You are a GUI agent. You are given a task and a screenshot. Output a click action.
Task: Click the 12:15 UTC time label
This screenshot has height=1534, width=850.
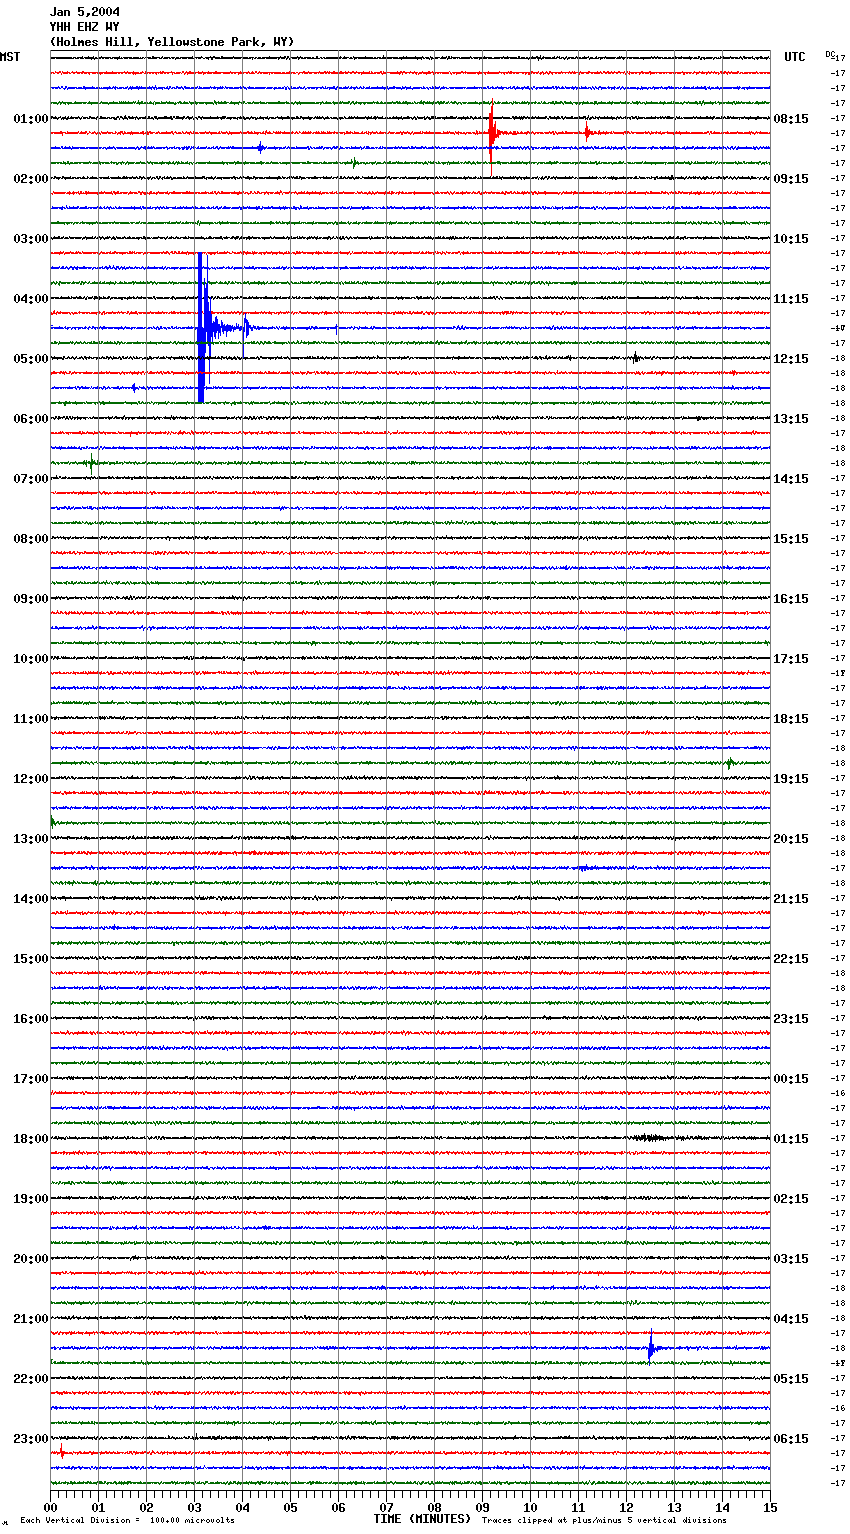click(791, 359)
